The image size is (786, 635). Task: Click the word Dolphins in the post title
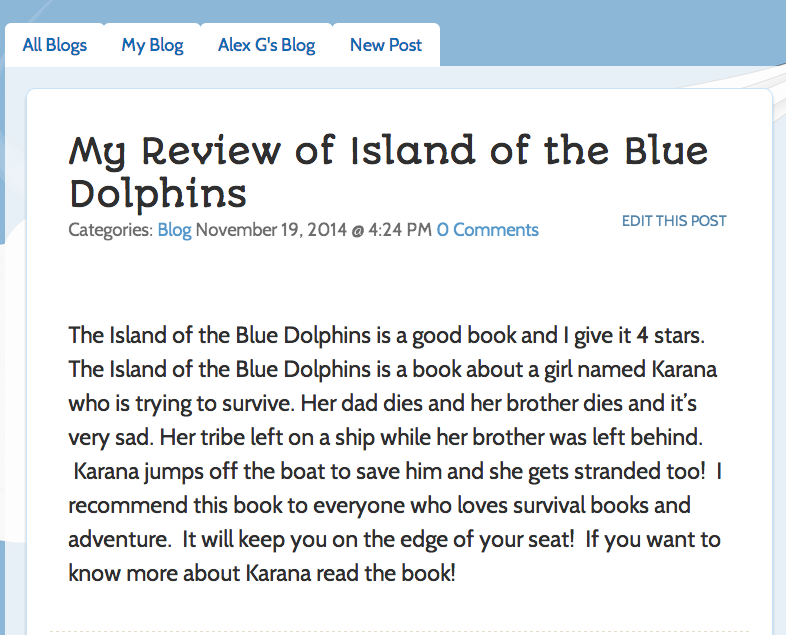tap(158, 193)
